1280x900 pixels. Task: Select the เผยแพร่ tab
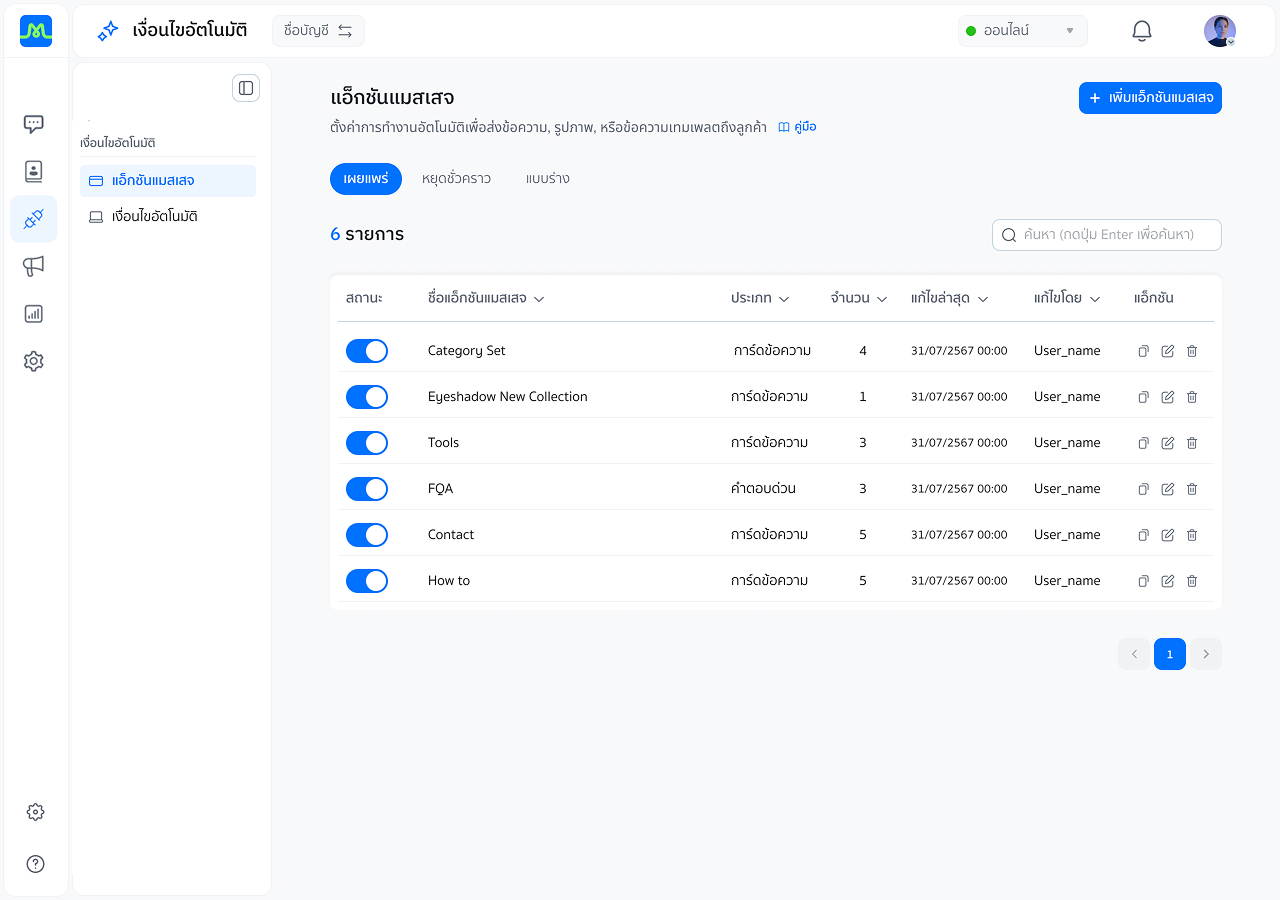(x=366, y=179)
